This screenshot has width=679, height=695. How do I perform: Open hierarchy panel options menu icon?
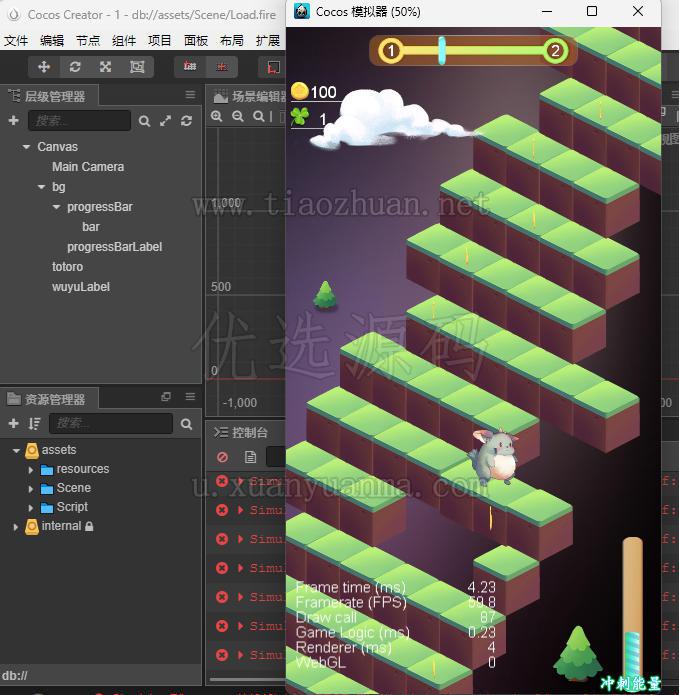coord(190,94)
